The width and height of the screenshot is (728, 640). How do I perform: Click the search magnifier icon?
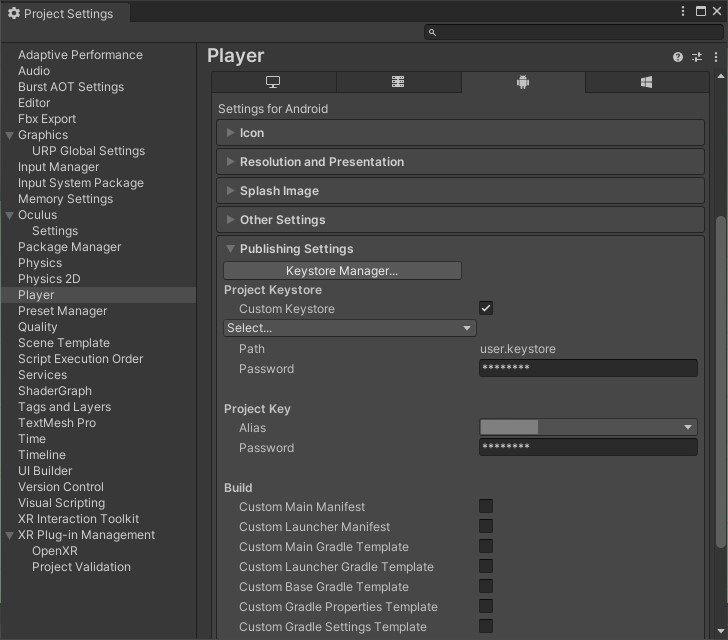pos(432,33)
